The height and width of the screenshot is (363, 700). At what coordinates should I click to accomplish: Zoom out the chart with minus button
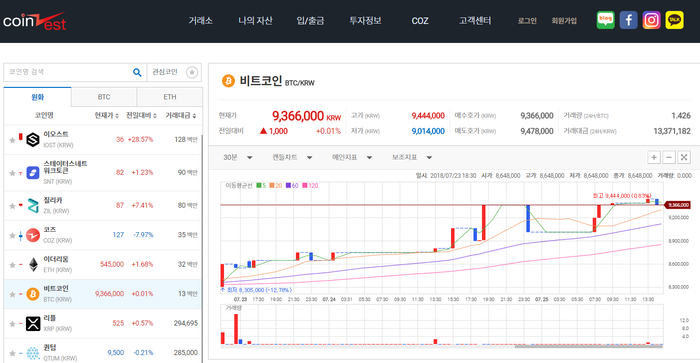pyautogui.click(x=669, y=157)
